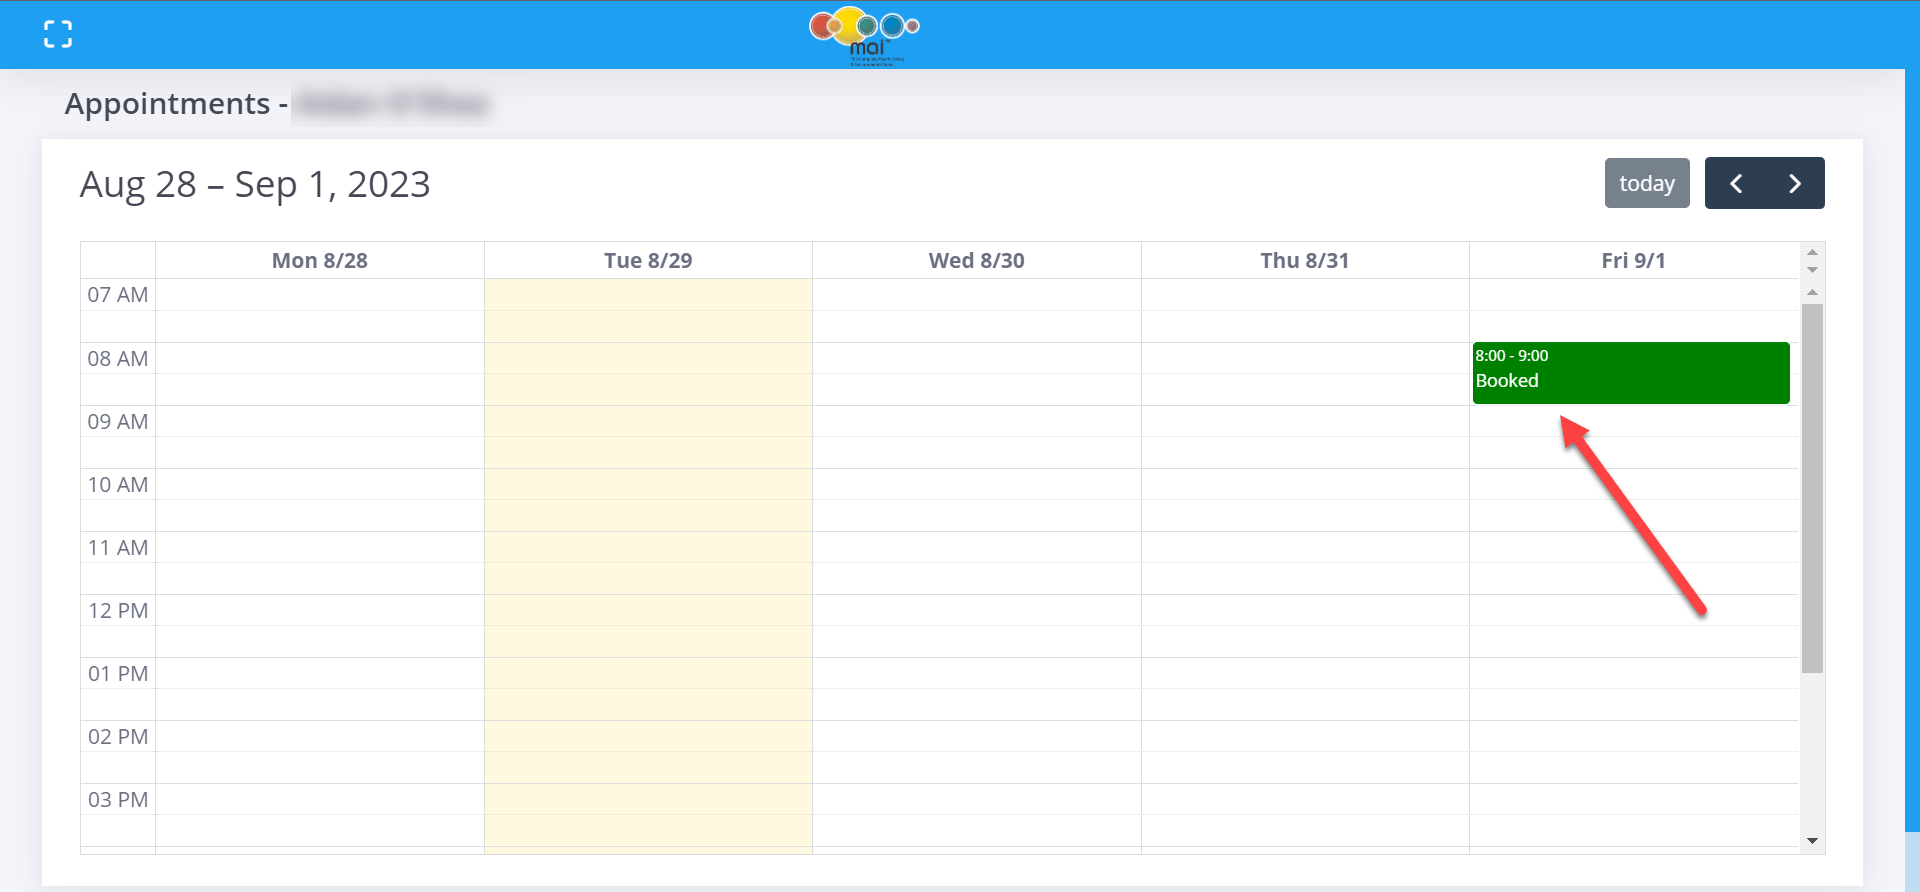The height and width of the screenshot is (892, 1920).
Task: Select the Wed 8/30 column header
Action: pos(976,261)
